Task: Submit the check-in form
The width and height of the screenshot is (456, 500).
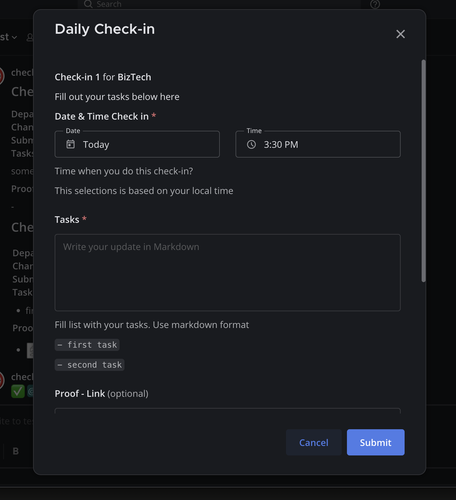Action: coord(376,442)
